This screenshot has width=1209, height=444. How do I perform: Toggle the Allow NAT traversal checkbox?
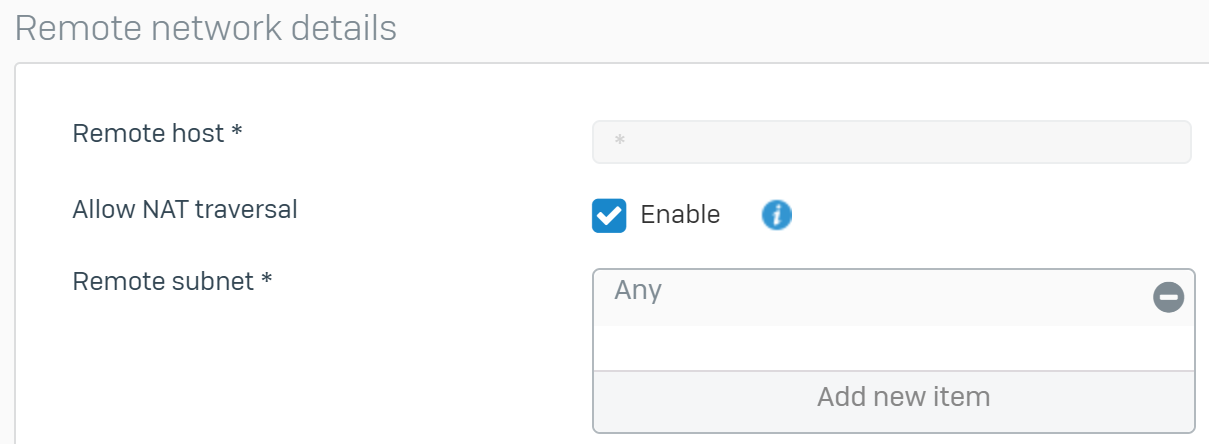click(x=609, y=215)
